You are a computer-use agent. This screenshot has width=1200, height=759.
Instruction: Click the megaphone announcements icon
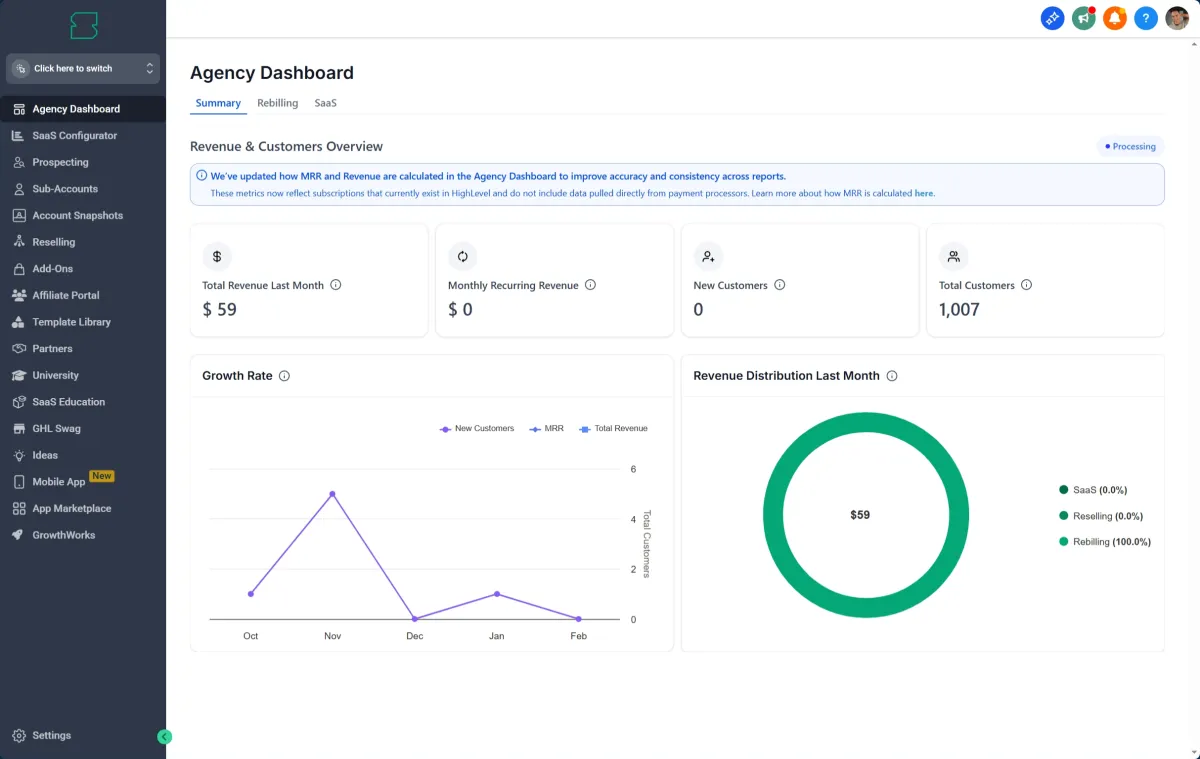(1083, 18)
